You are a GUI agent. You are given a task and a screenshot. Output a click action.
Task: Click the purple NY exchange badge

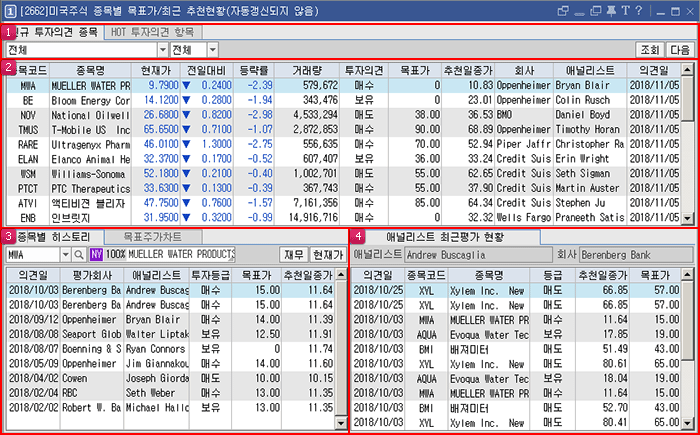[x=96, y=255]
